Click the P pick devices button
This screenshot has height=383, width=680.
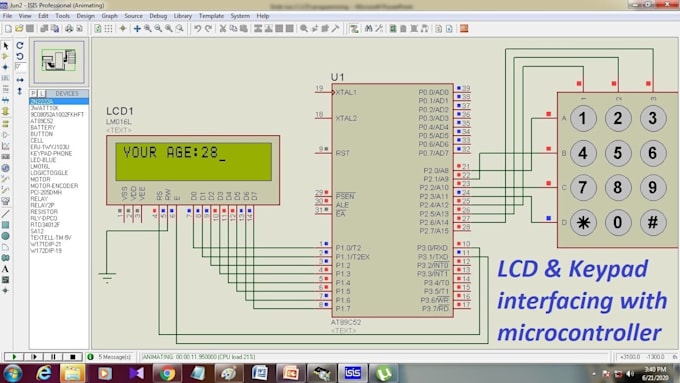(33, 94)
